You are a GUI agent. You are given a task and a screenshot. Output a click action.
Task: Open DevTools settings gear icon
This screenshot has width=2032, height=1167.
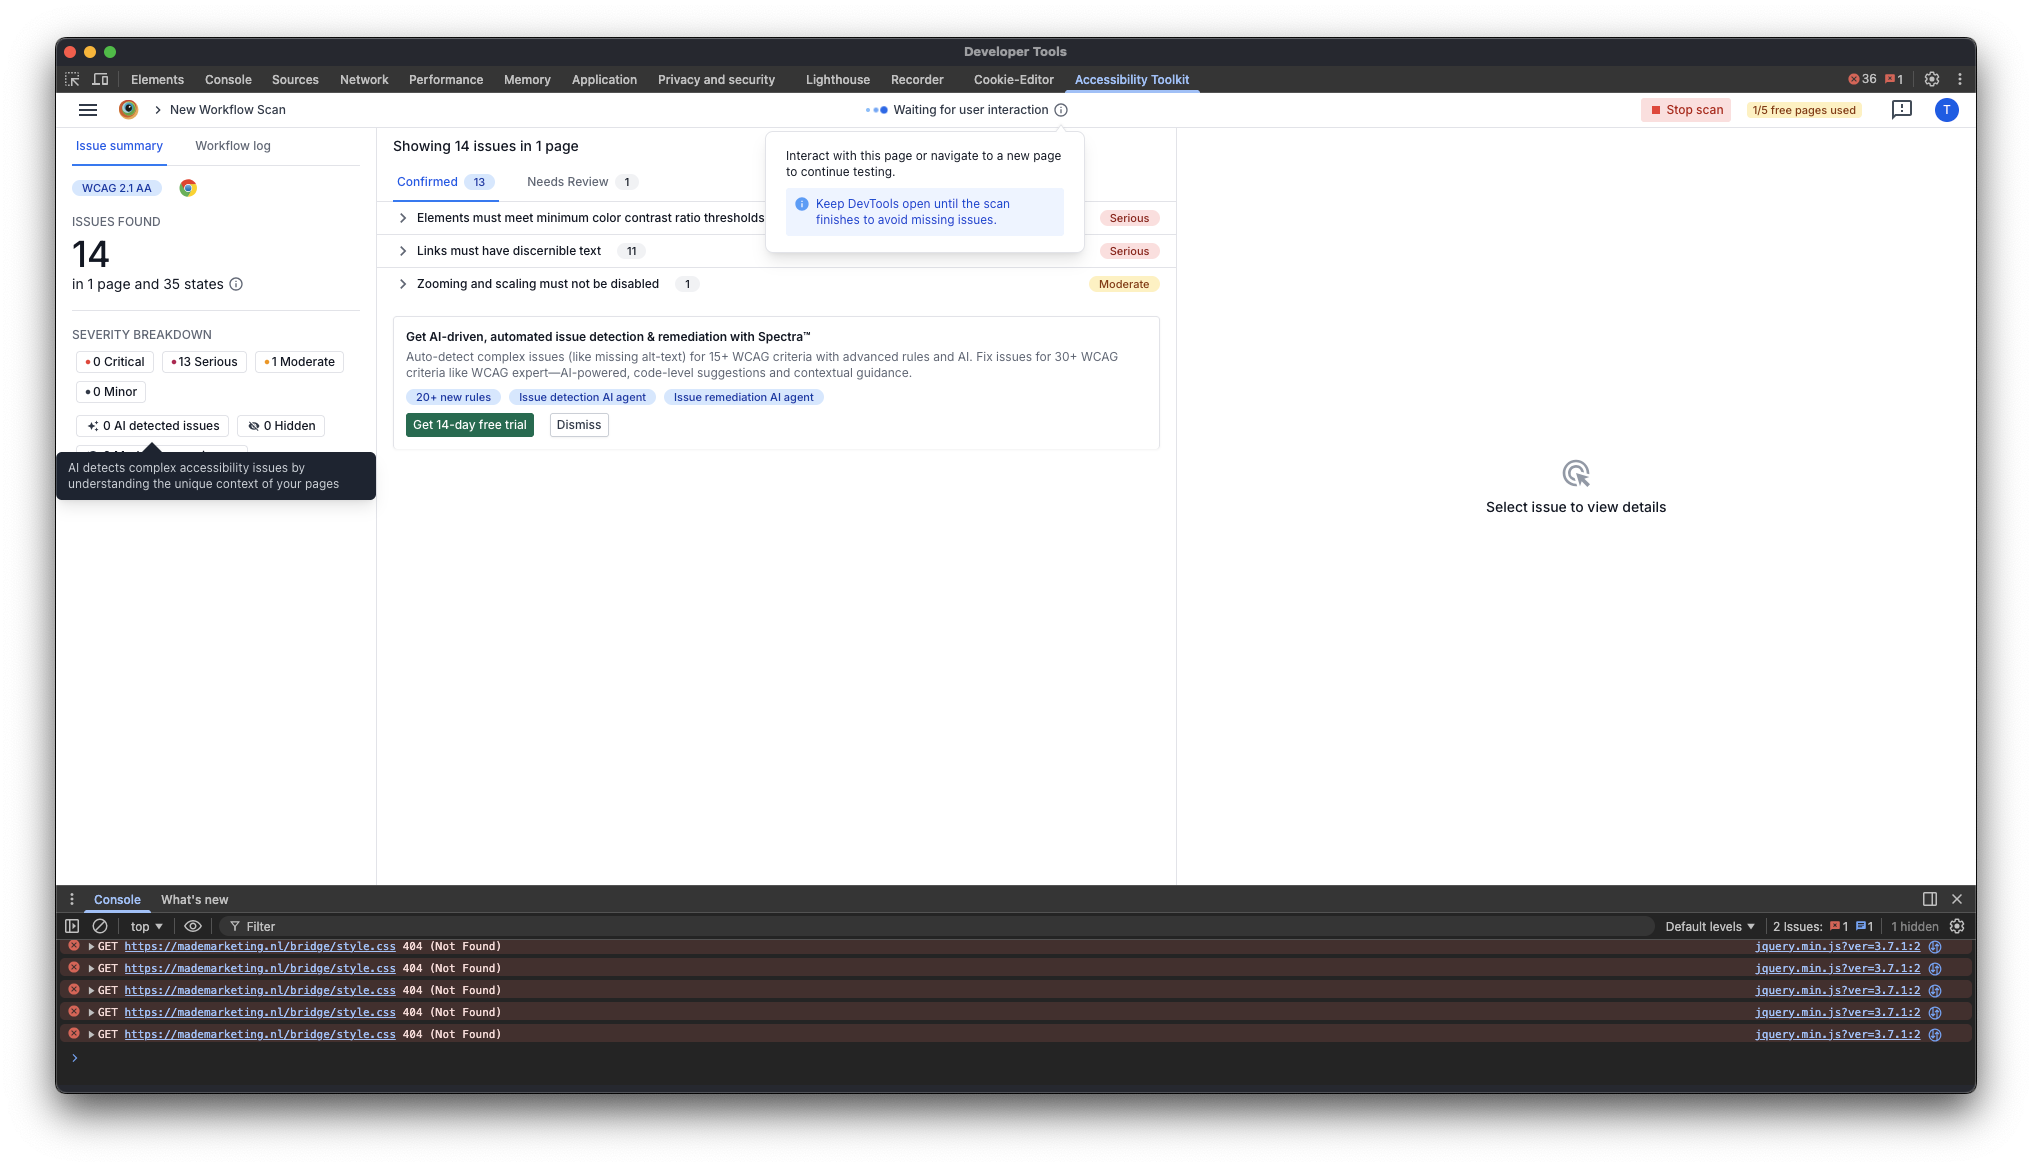(x=1932, y=79)
